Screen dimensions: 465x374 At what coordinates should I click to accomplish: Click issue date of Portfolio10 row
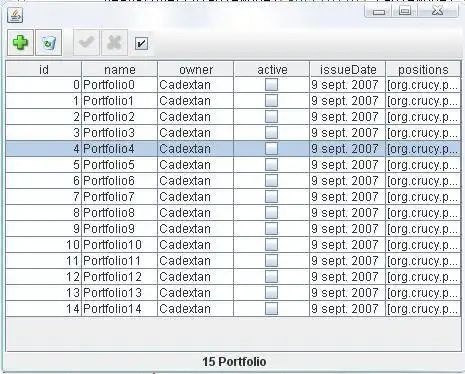[x=348, y=245]
